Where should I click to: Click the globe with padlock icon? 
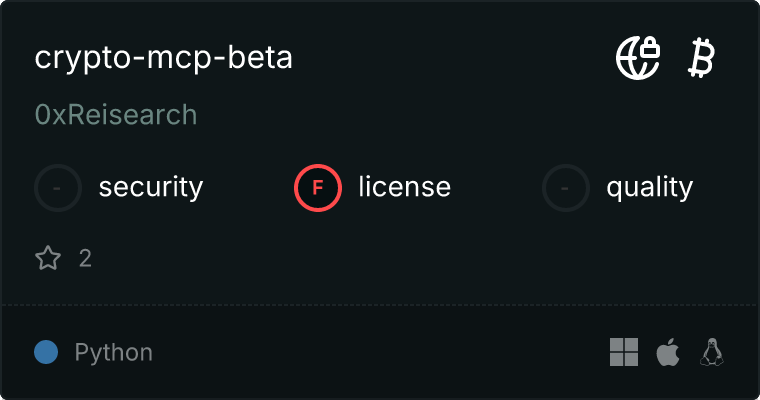tap(637, 58)
